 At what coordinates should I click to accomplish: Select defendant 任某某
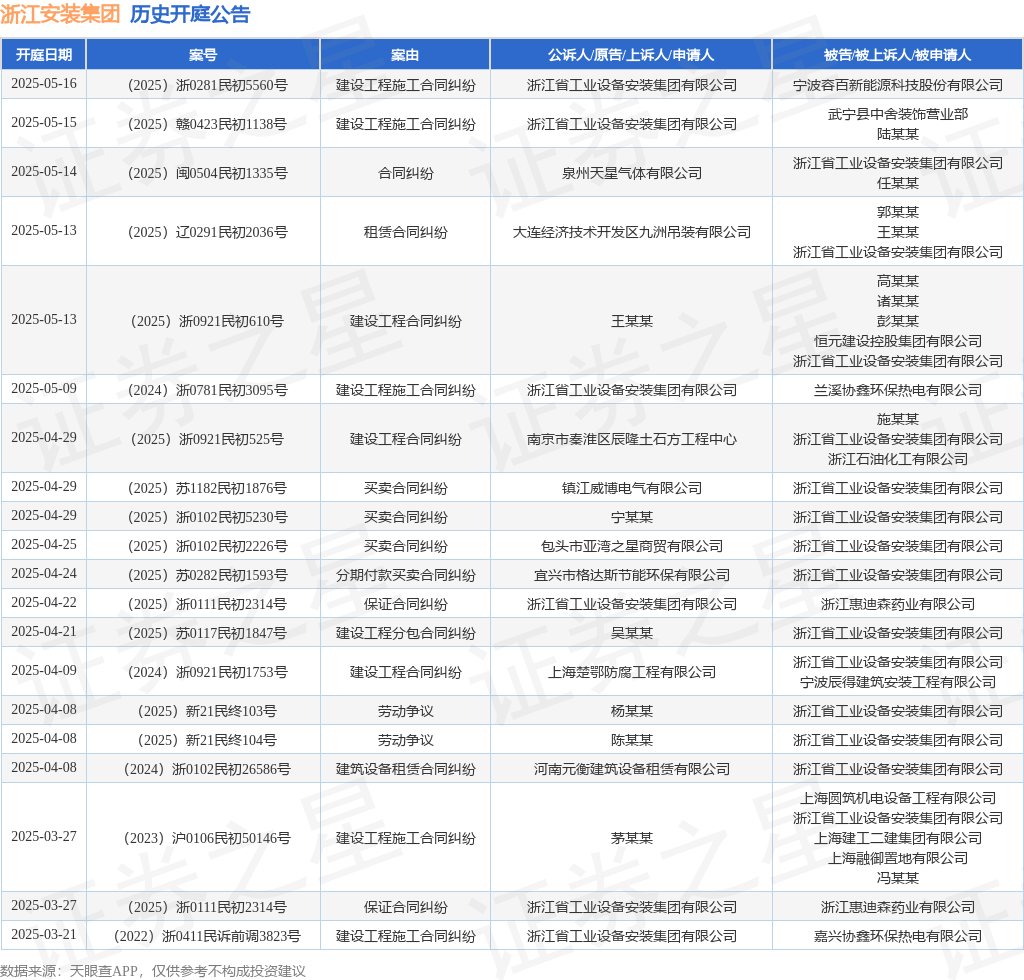[897, 183]
